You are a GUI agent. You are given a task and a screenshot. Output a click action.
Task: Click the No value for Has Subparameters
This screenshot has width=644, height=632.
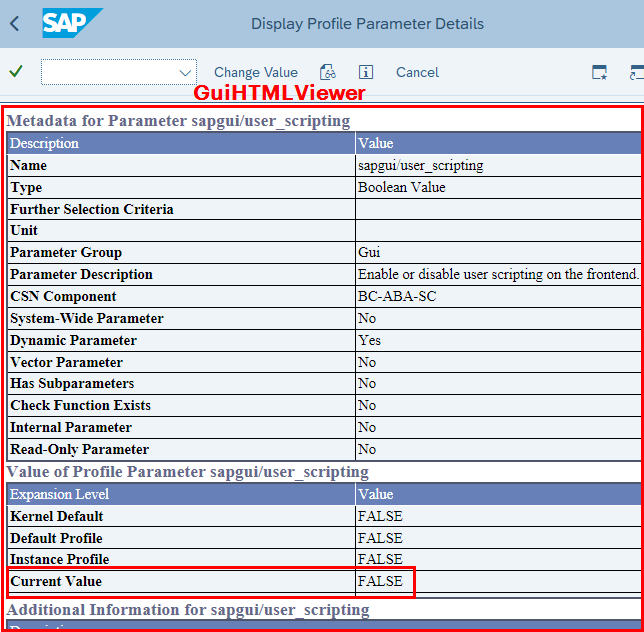pyautogui.click(x=367, y=384)
